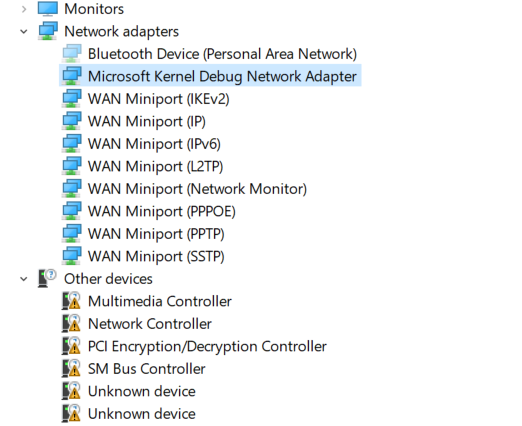Viewport: 522px width, 426px height.
Task: Select Microsoft Kernel Debug Network Adapter
Action: click(222, 76)
